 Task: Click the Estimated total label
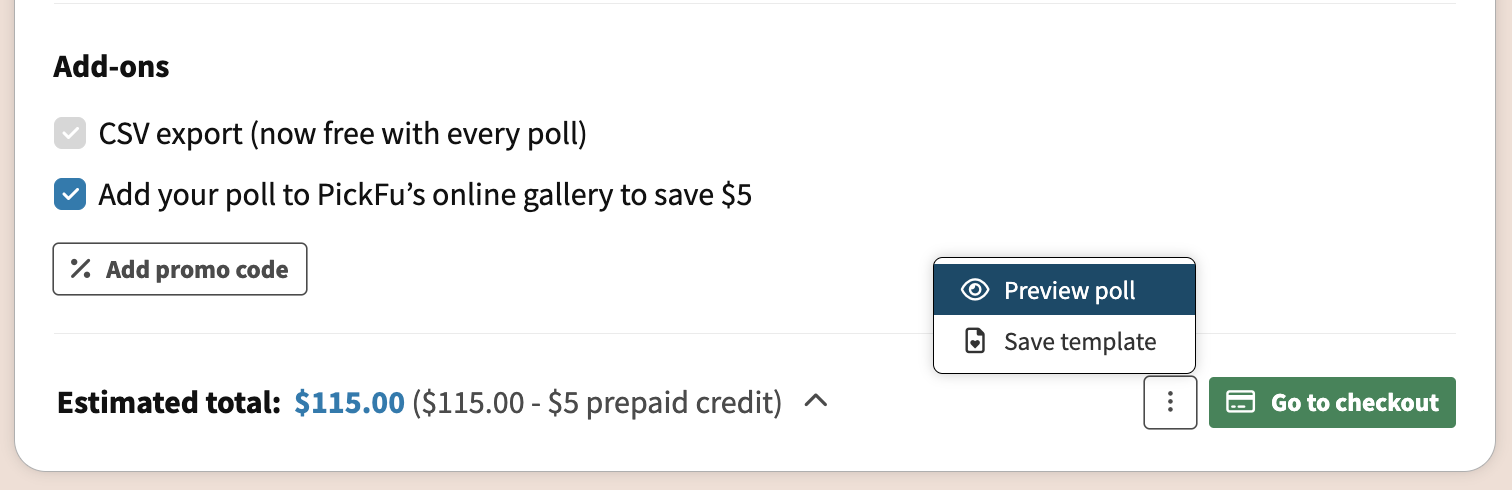169,403
